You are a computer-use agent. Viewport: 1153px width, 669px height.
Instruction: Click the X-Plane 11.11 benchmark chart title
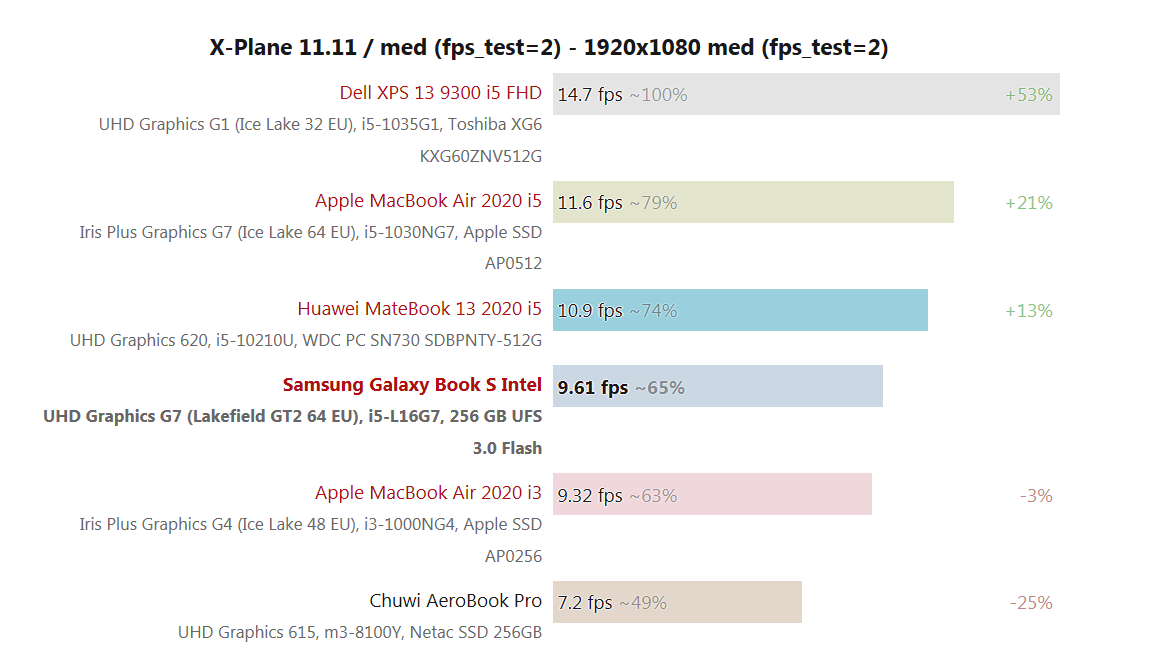click(x=549, y=47)
